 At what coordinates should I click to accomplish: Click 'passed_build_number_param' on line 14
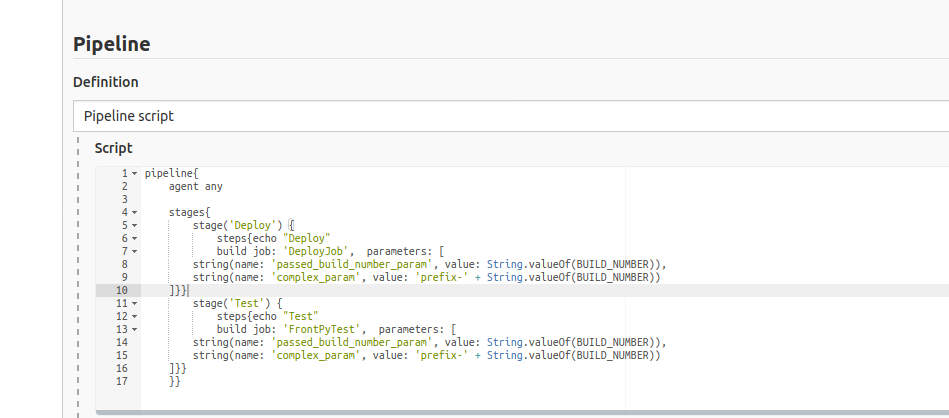click(x=352, y=342)
